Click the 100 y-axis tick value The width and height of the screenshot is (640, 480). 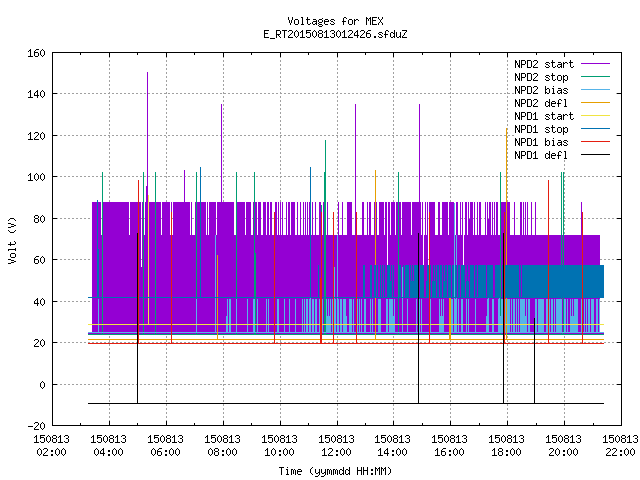36,177
